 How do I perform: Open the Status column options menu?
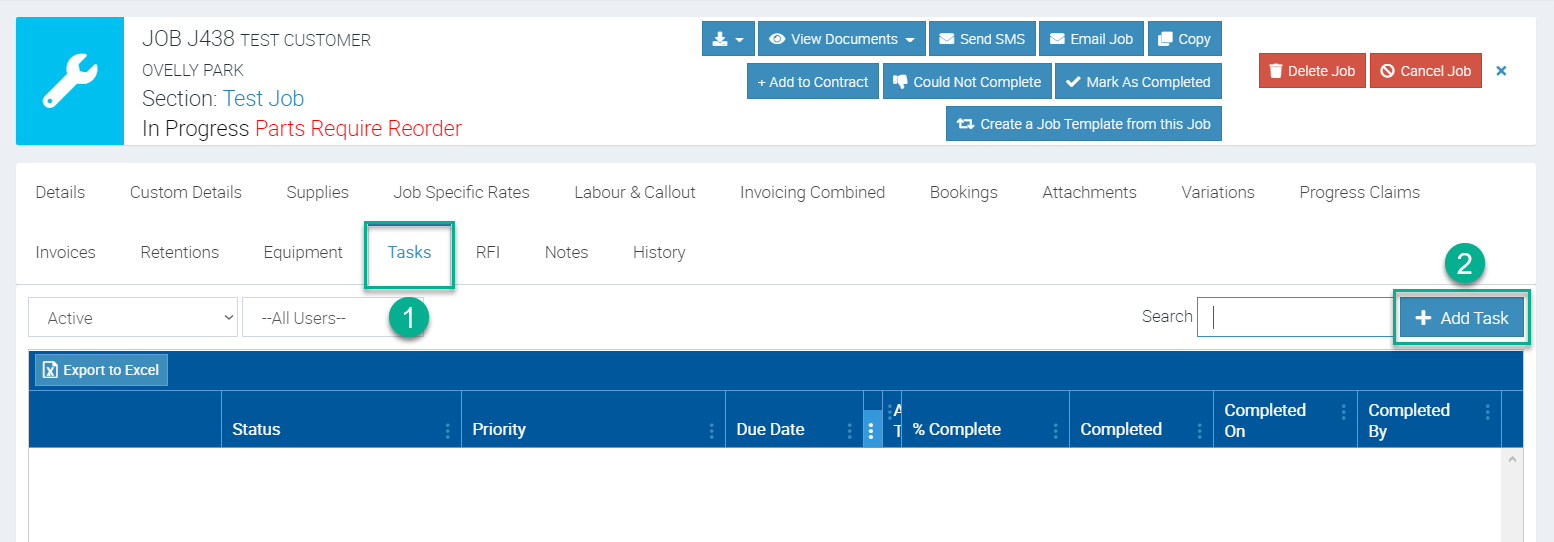coord(447,430)
